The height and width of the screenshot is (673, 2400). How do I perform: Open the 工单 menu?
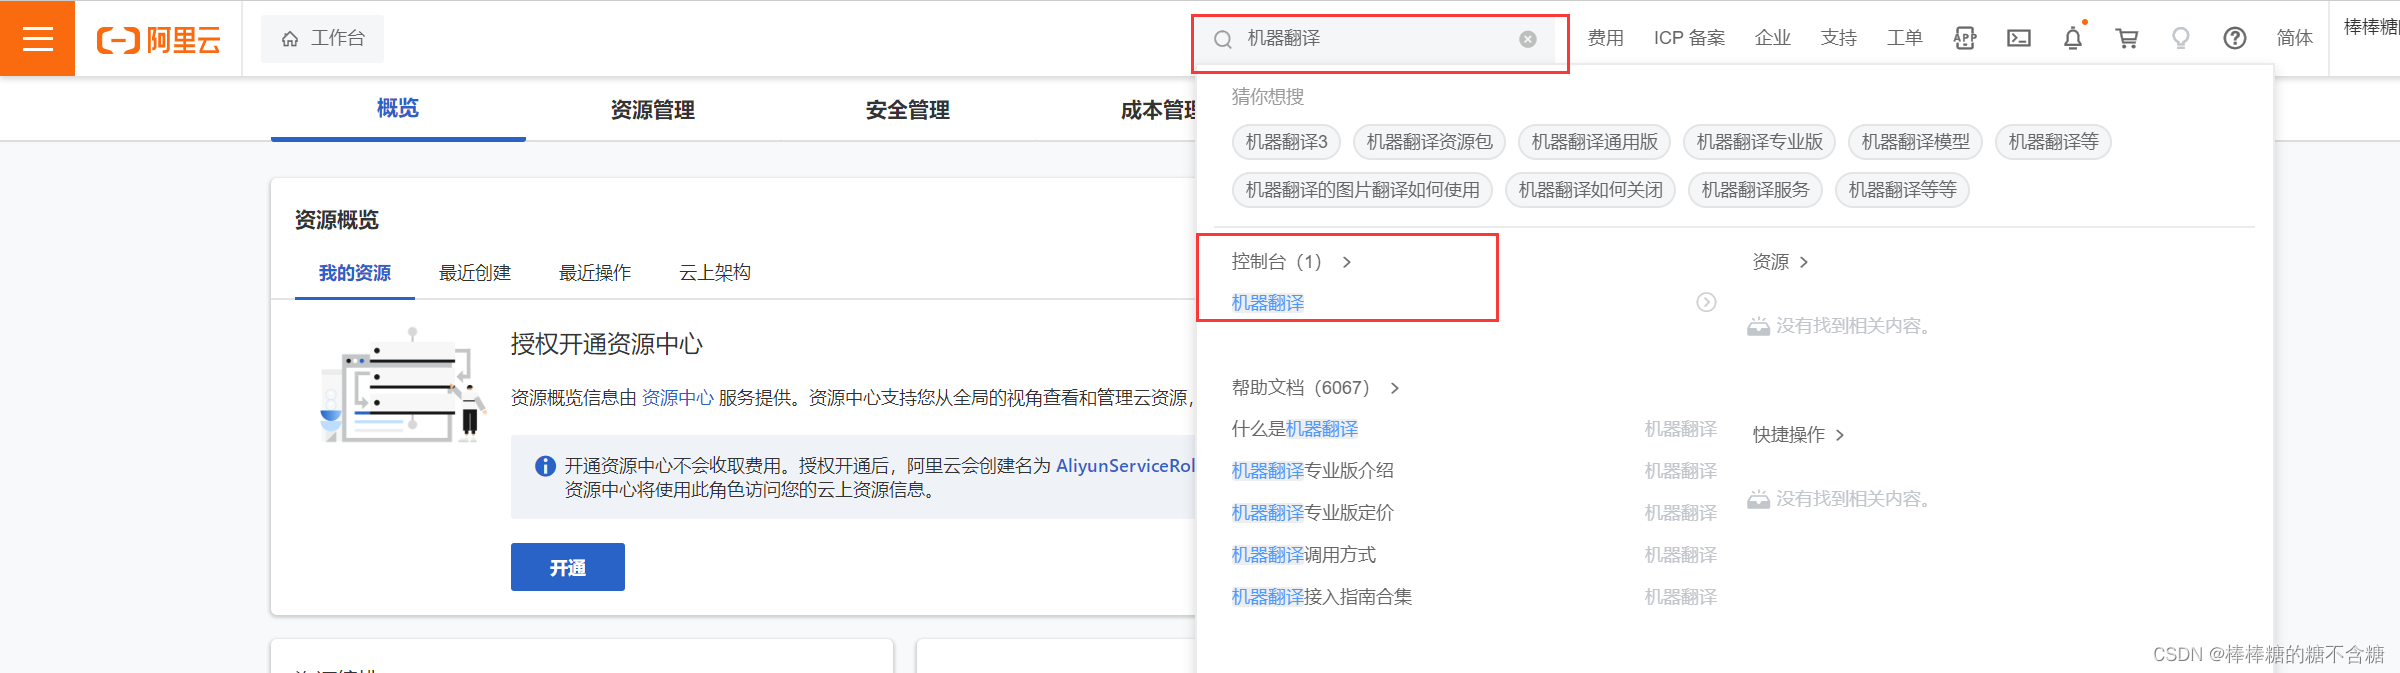tap(1904, 38)
